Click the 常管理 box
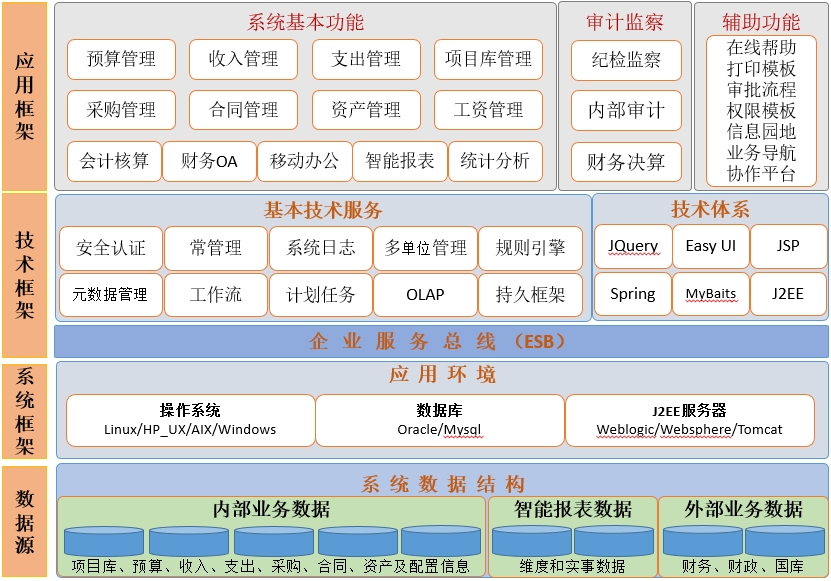 pyautogui.click(x=216, y=248)
